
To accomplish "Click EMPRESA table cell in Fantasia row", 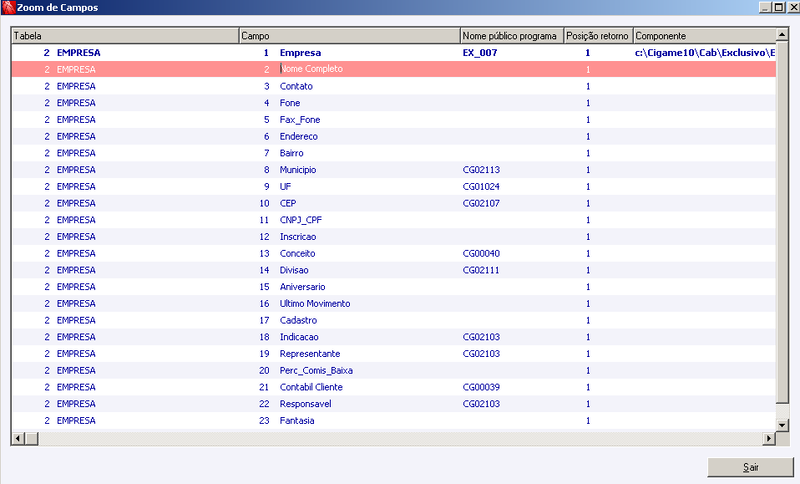I will [x=76, y=421].
